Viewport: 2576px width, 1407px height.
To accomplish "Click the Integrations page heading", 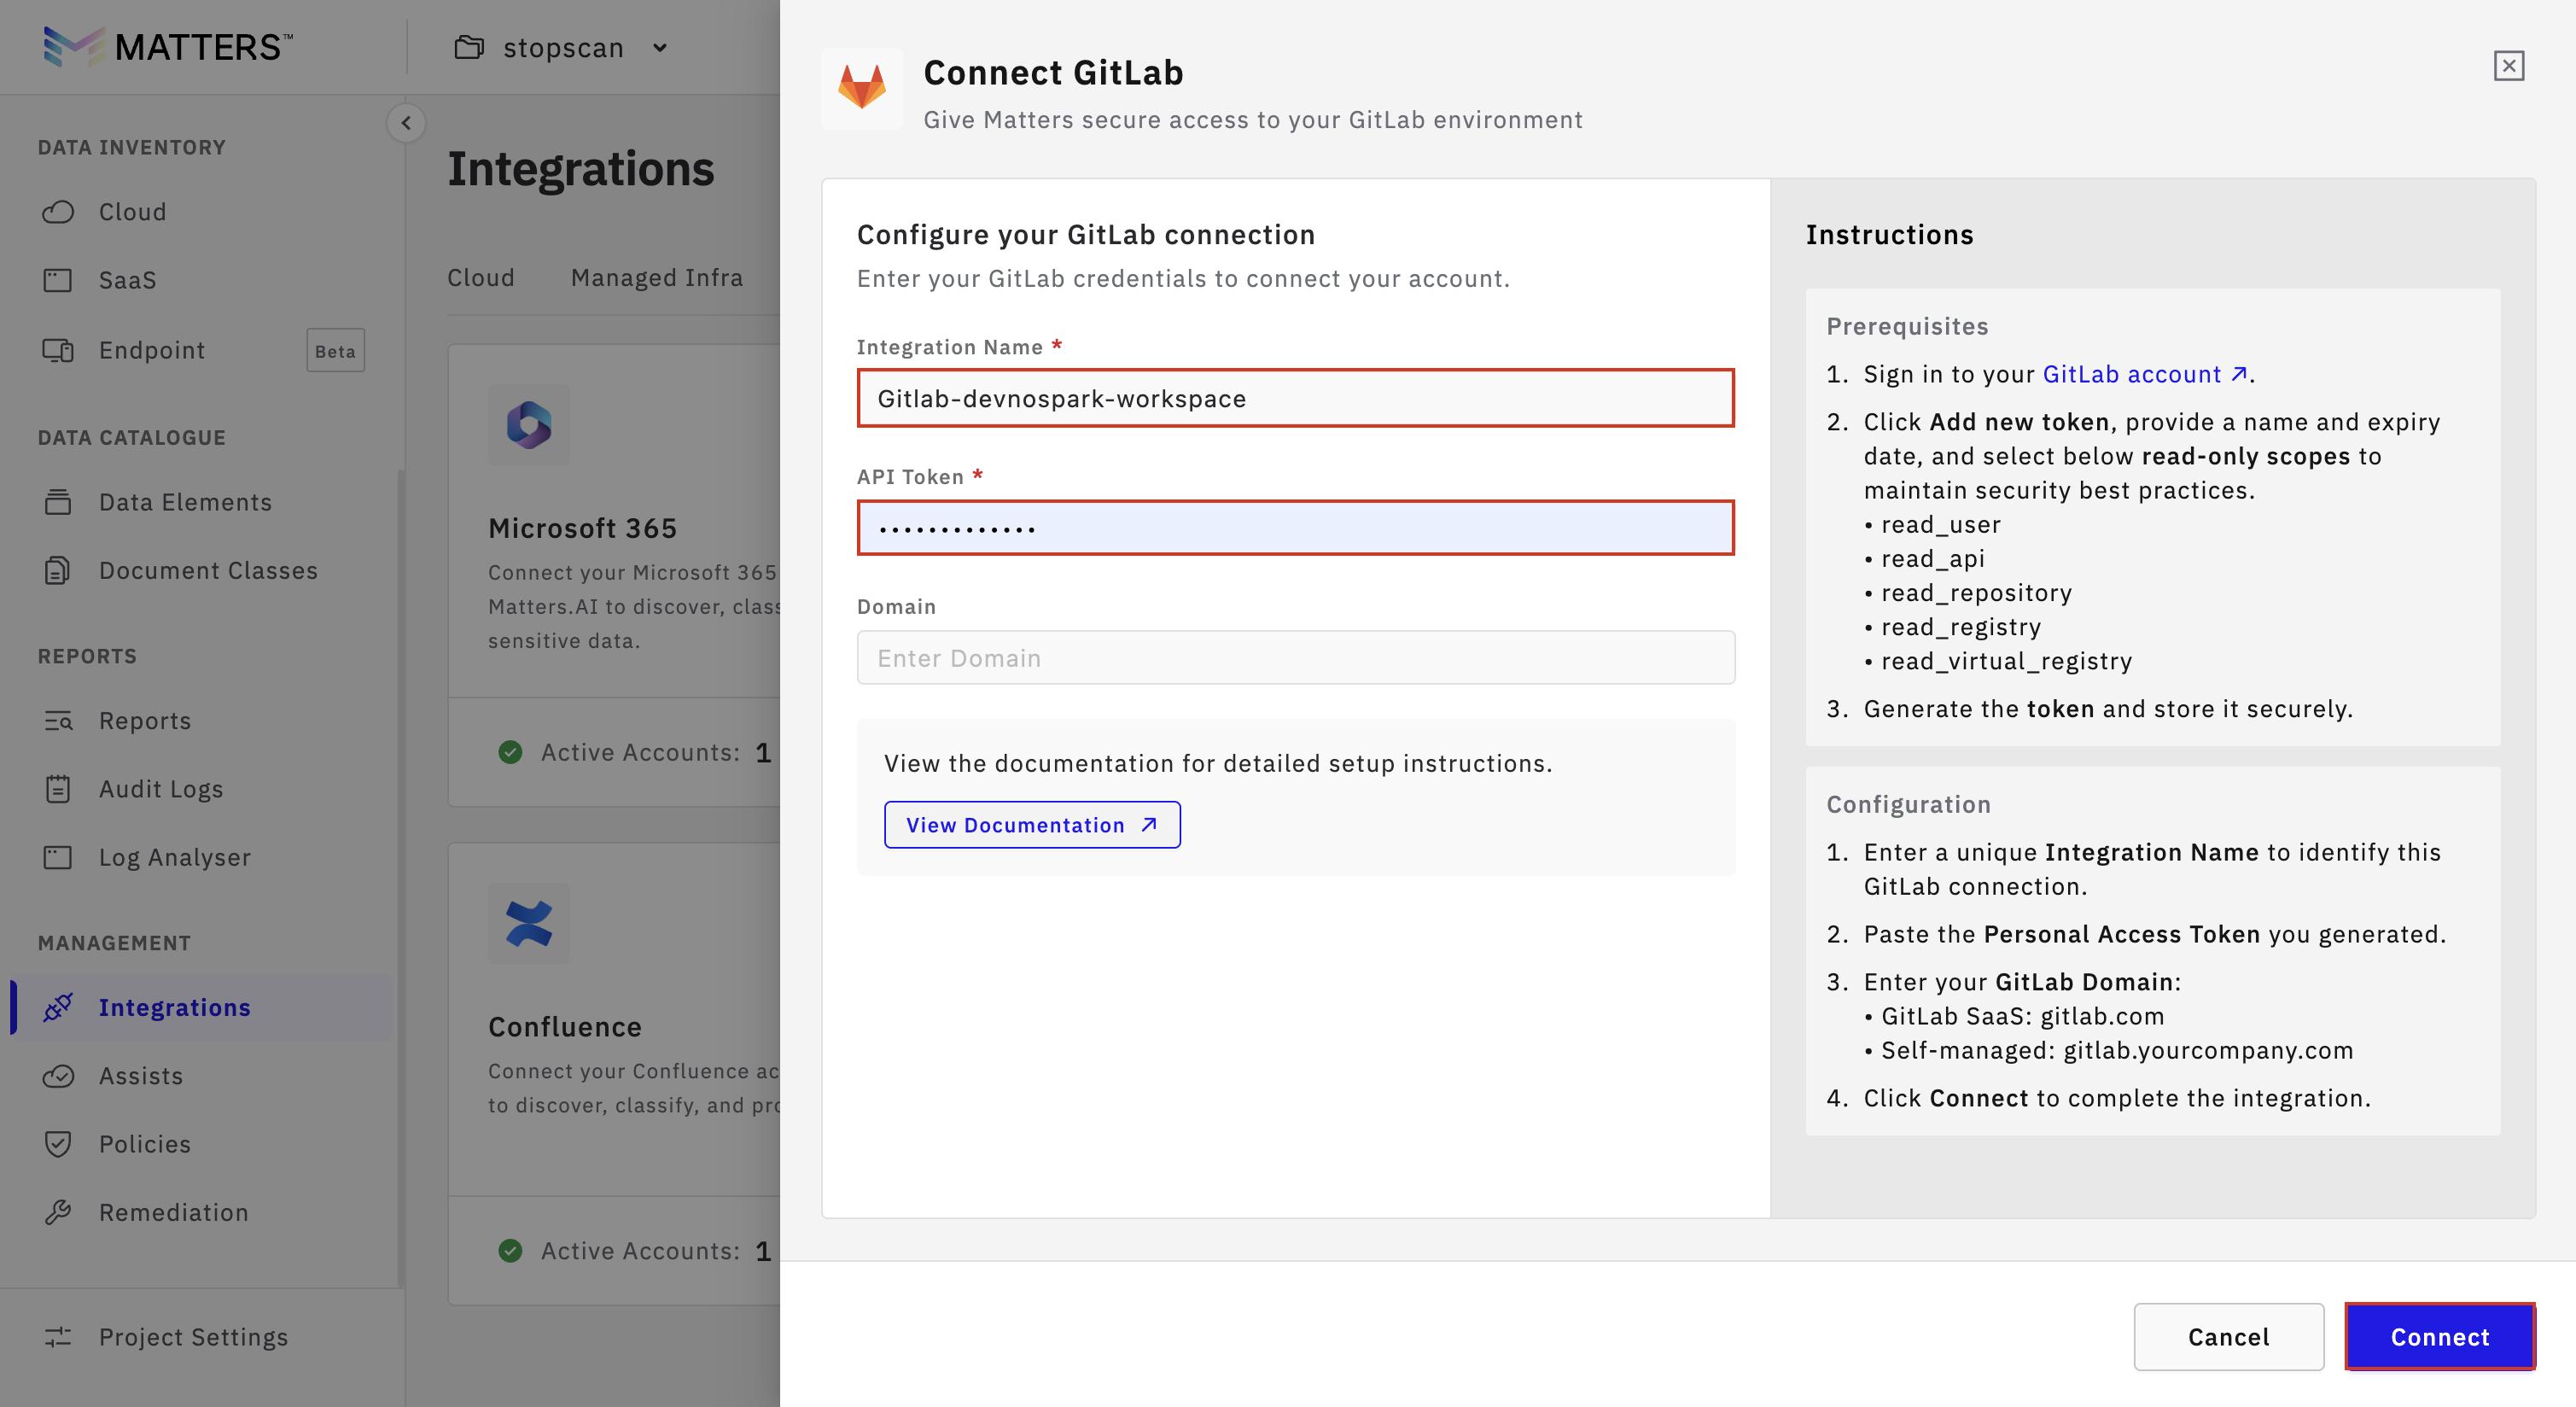I will point(581,168).
